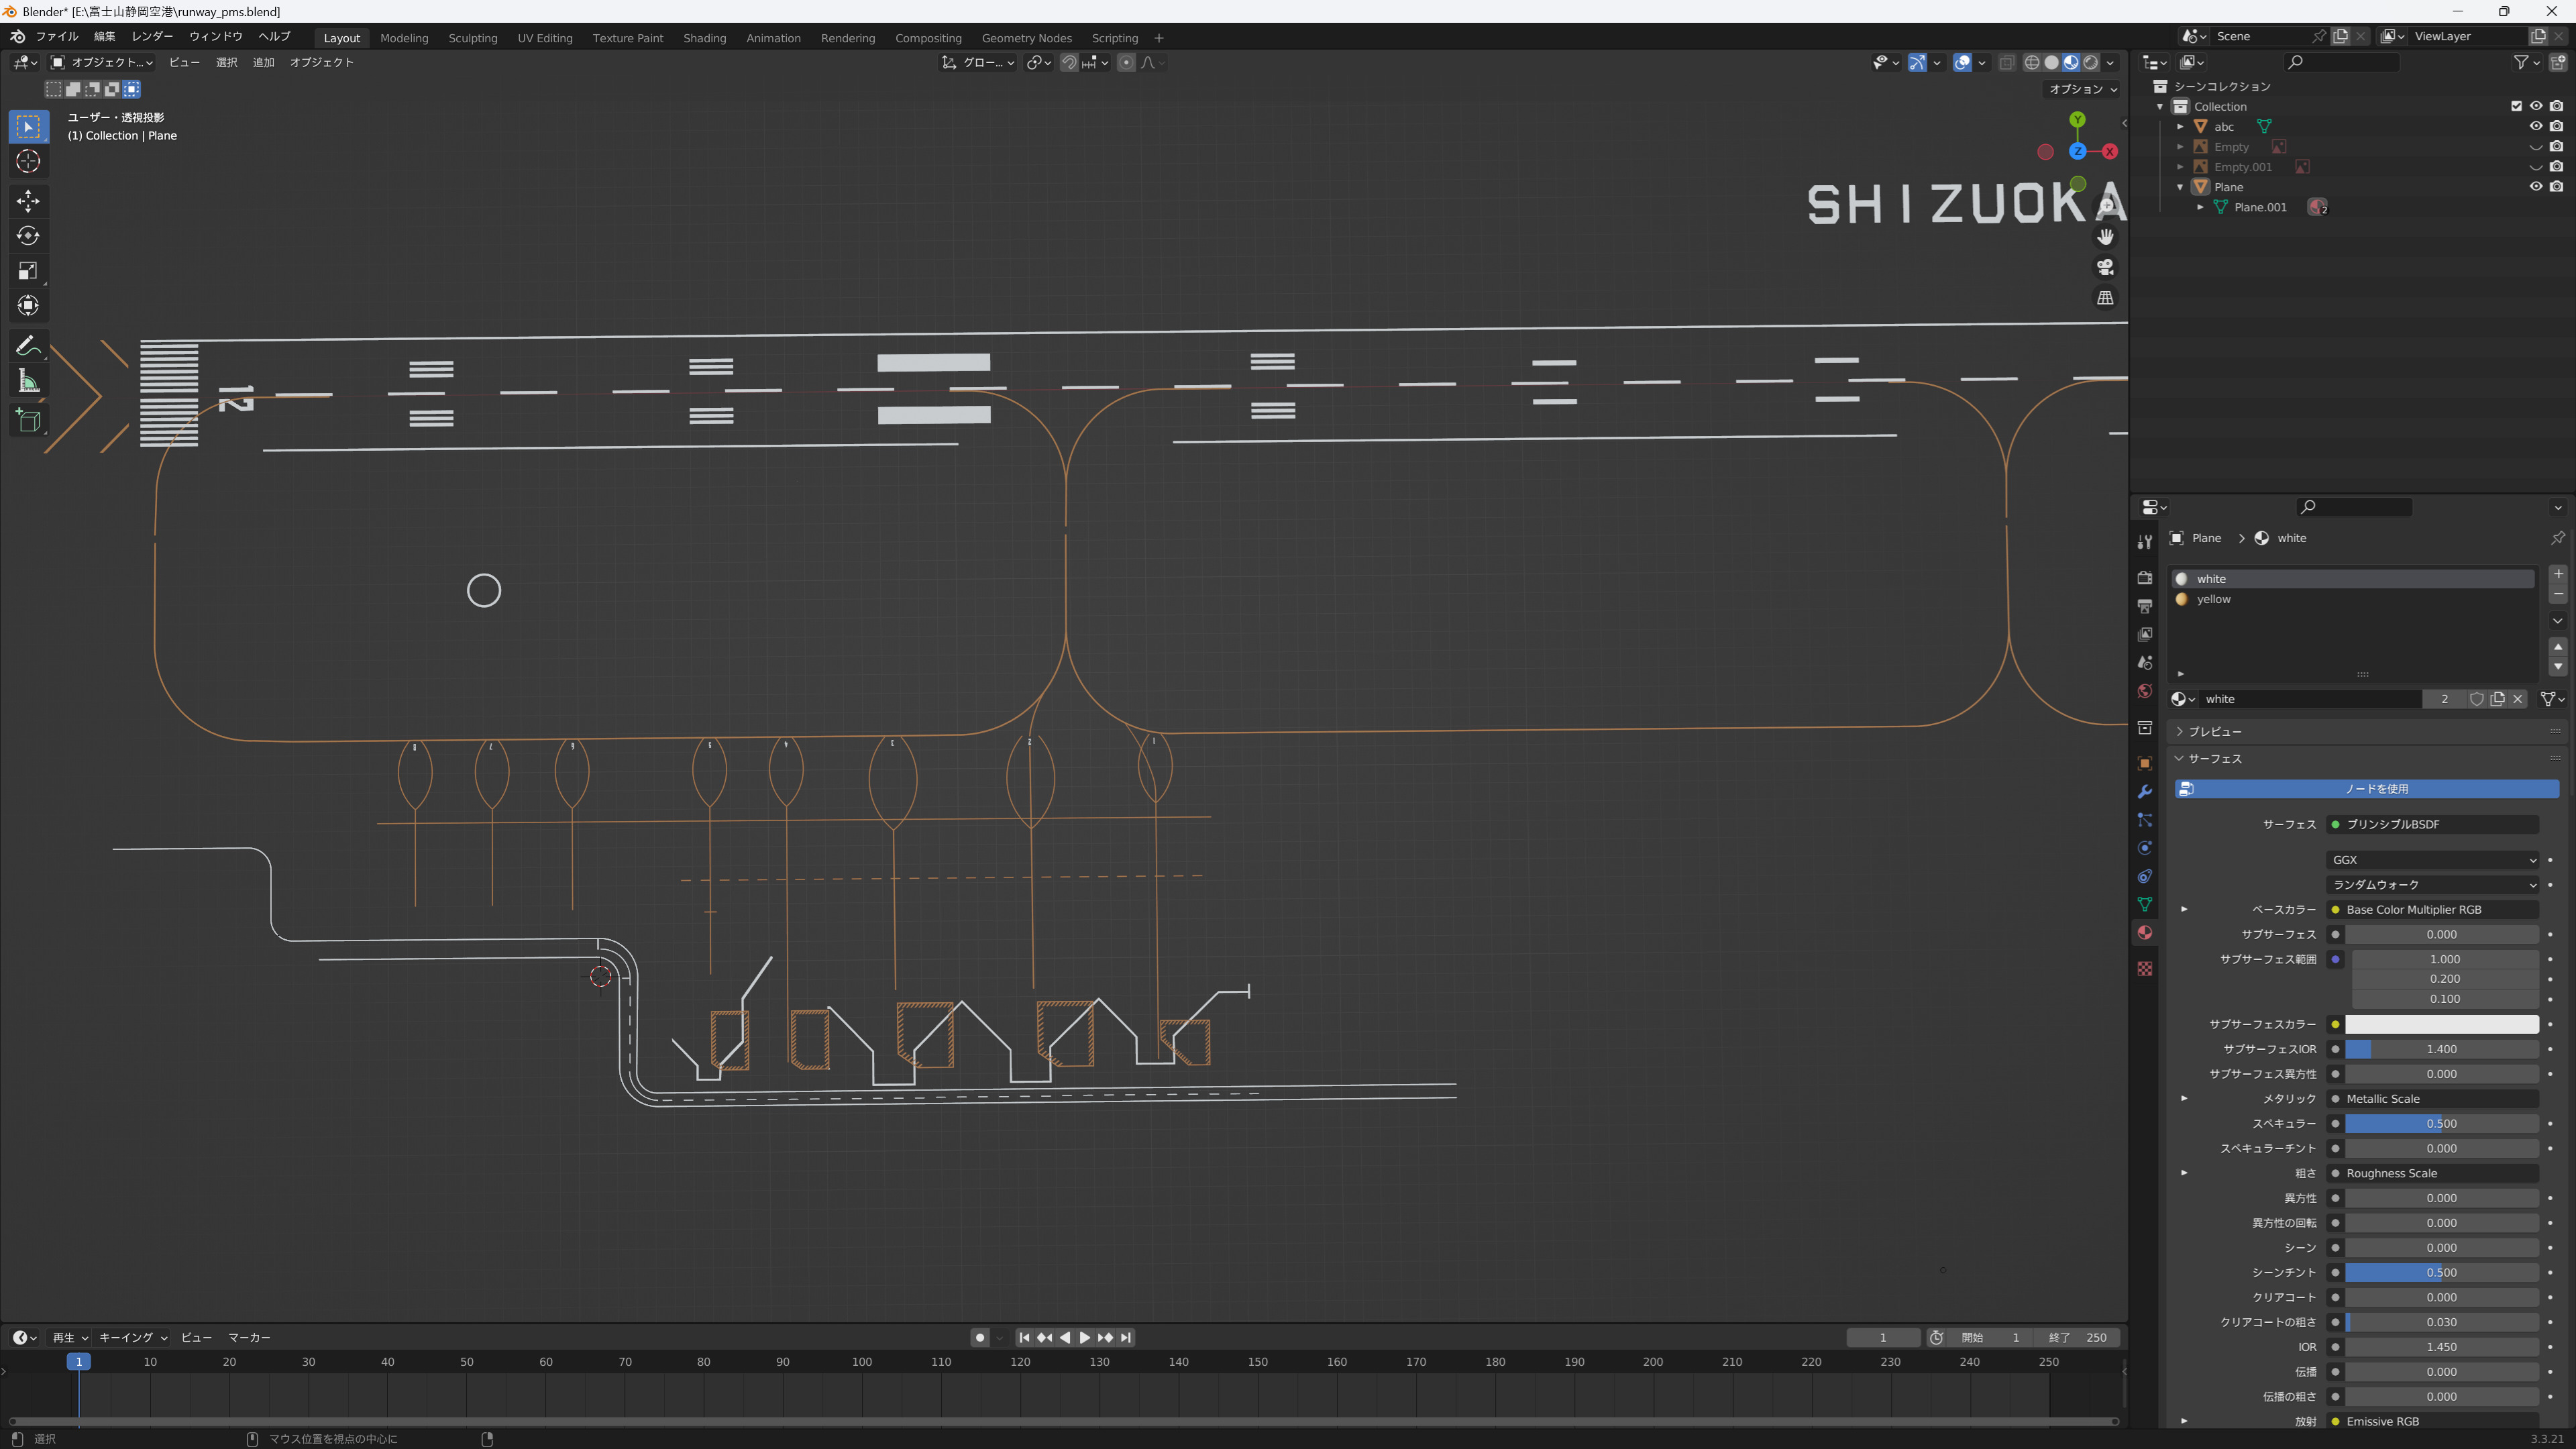Click the Base Color Multiplier RGB link
Image resolution: width=2576 pixels, height=1449 pixels.
pyautogui.click(x=2432, y=910)
